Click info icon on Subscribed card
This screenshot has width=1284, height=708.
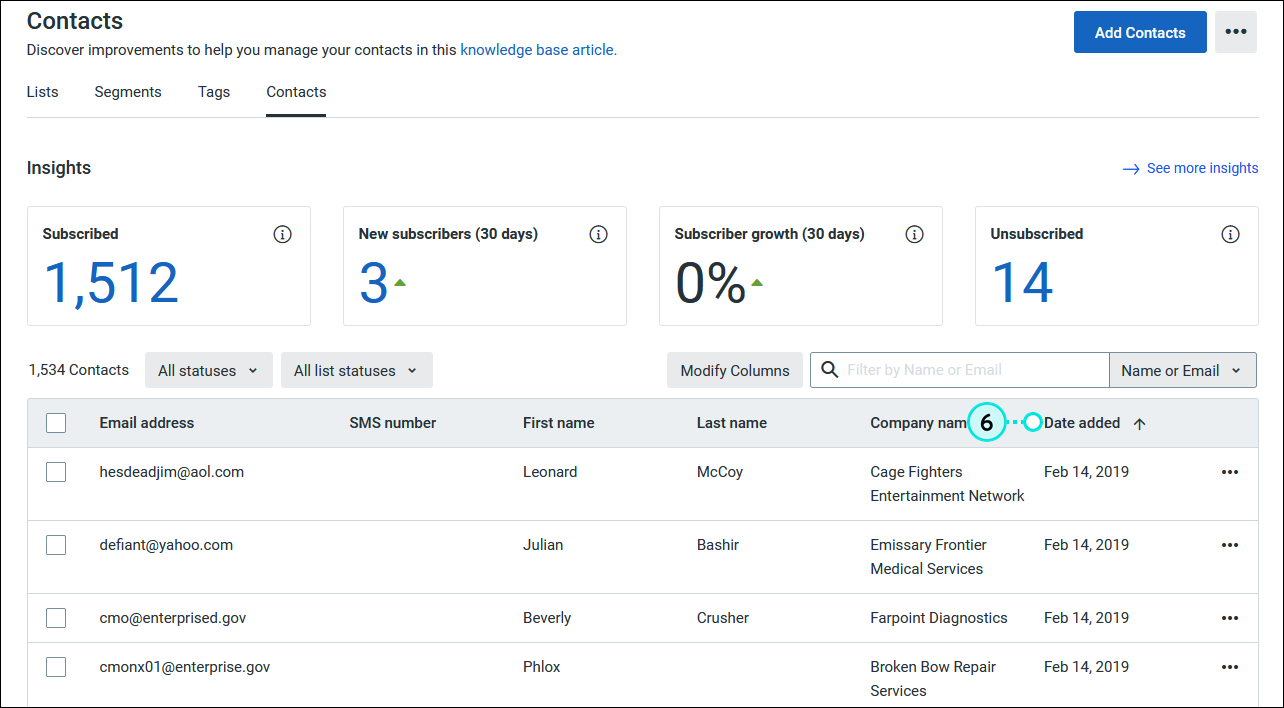coord(283,234)
